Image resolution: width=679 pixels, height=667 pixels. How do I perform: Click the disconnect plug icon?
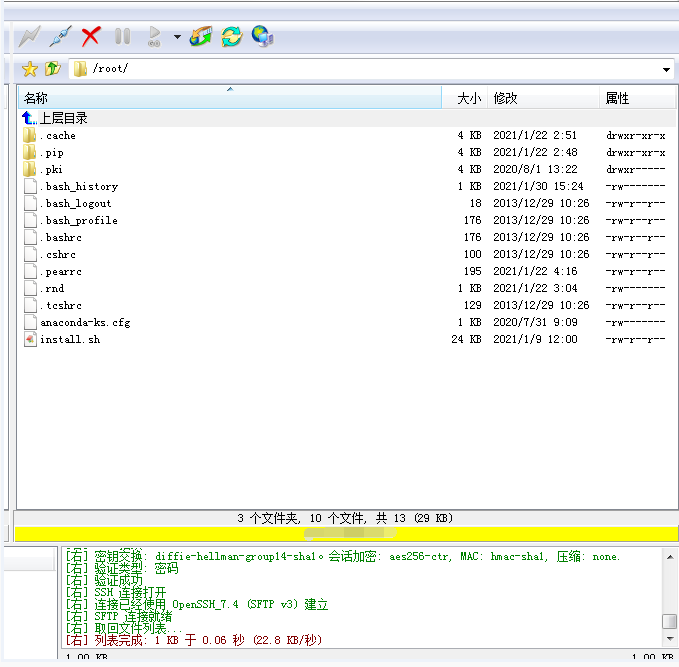(59, 37)
